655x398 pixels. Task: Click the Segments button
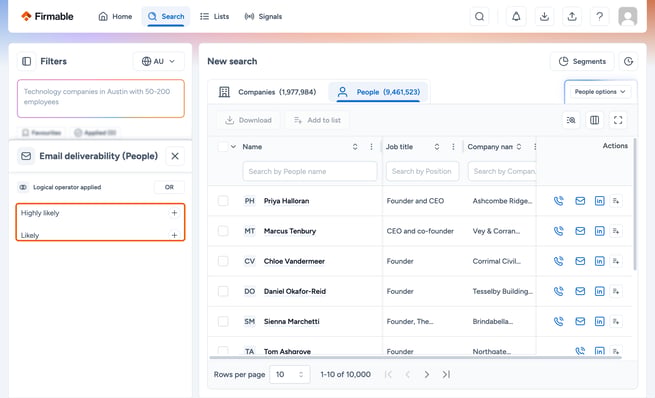(582, 61)
